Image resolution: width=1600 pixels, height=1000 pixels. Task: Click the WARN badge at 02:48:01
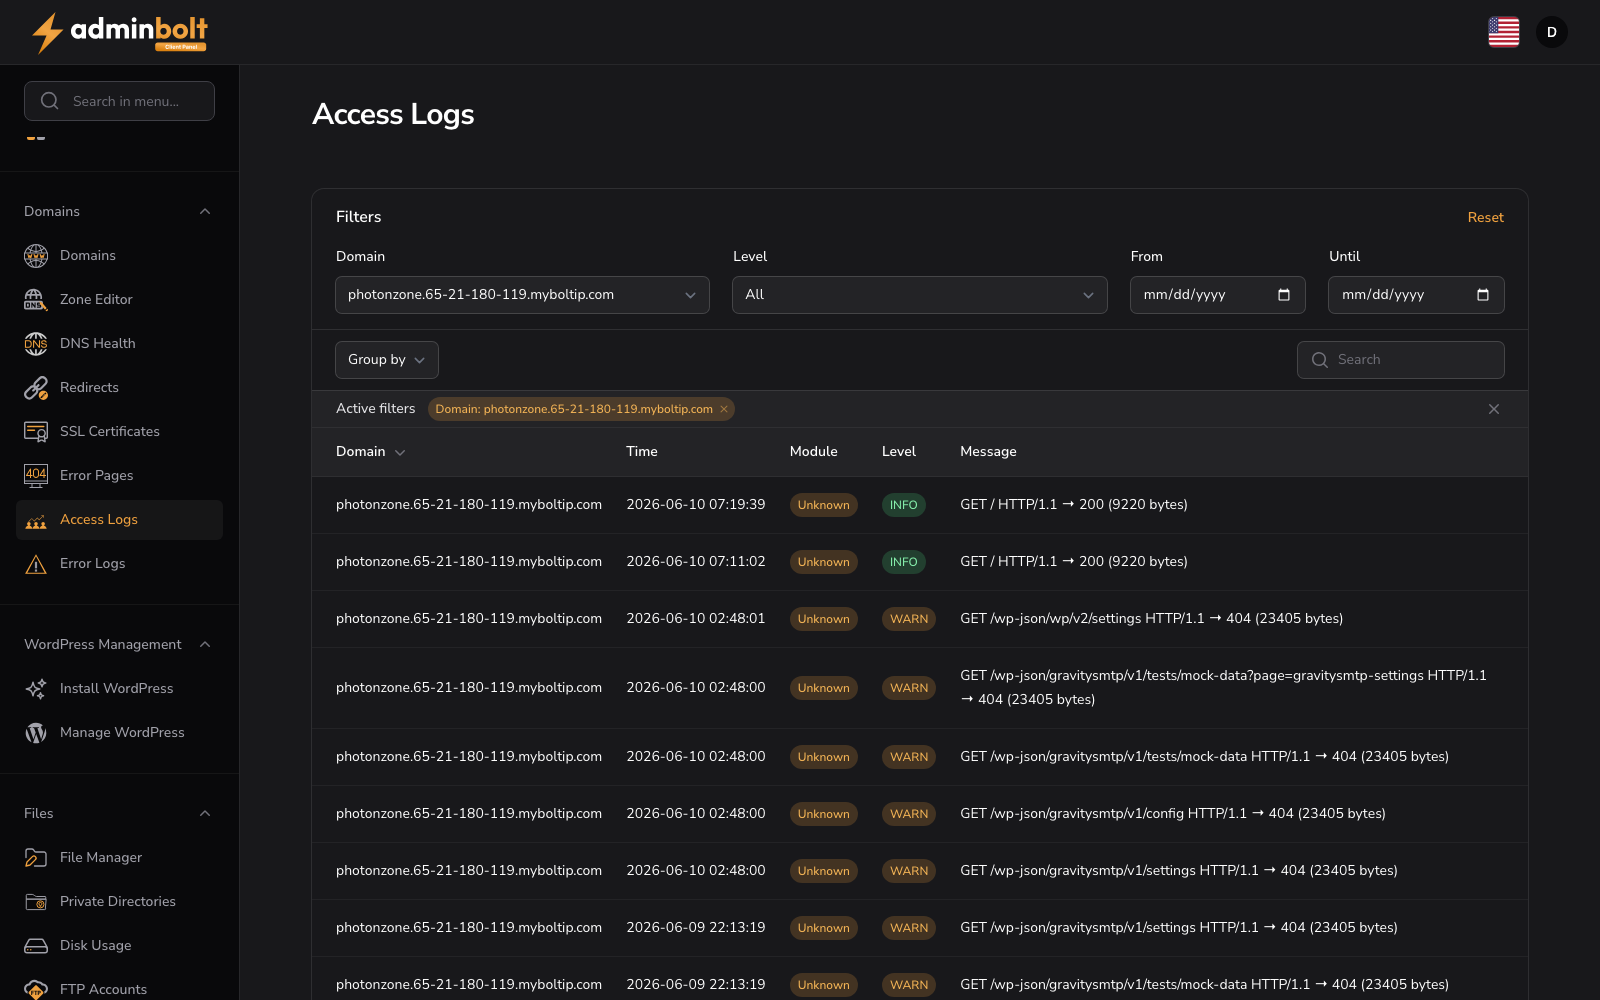909,619
